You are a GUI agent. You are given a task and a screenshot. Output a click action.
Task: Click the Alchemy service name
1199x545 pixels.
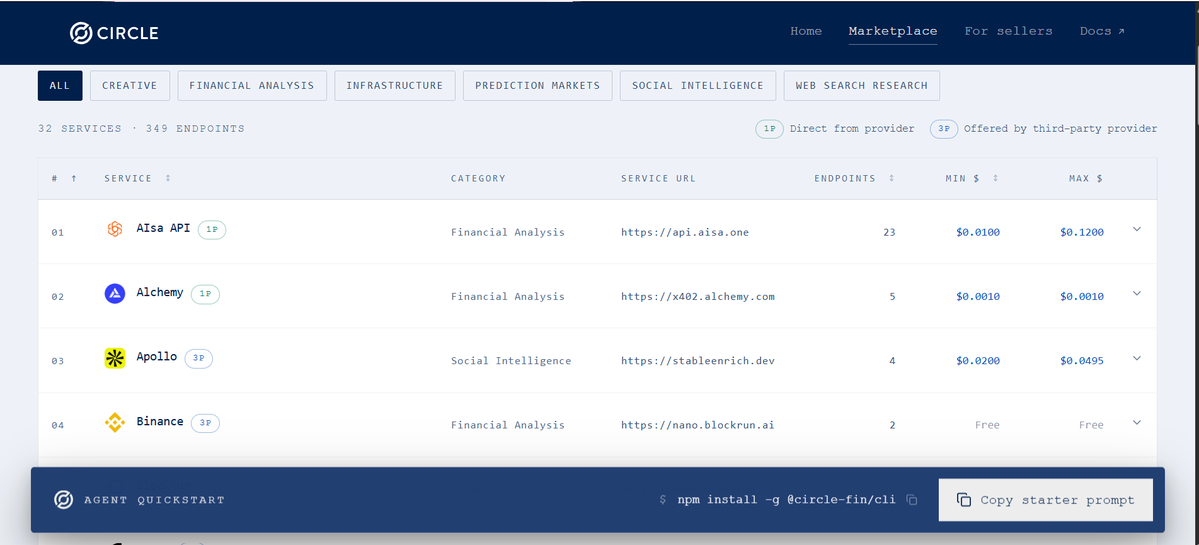tap(160, 292)
